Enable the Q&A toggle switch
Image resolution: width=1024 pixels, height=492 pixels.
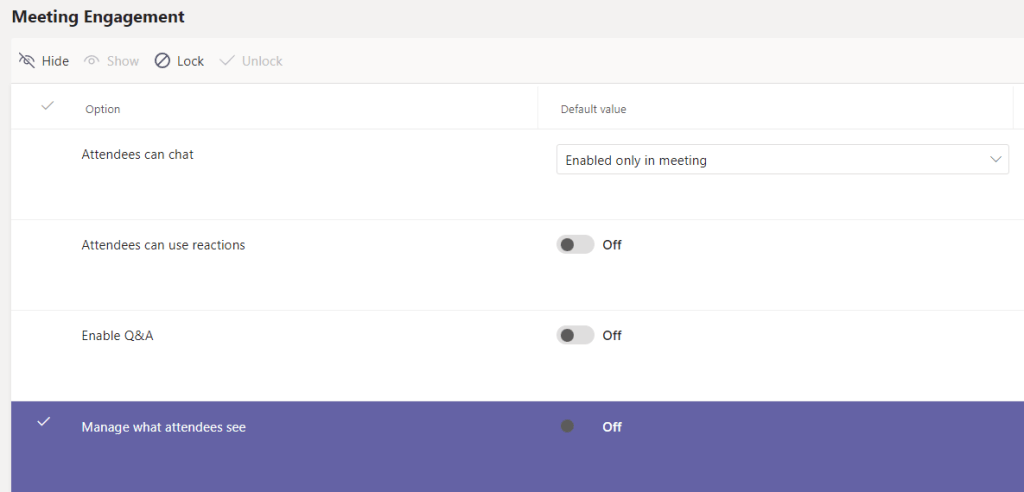click(575, 336)
